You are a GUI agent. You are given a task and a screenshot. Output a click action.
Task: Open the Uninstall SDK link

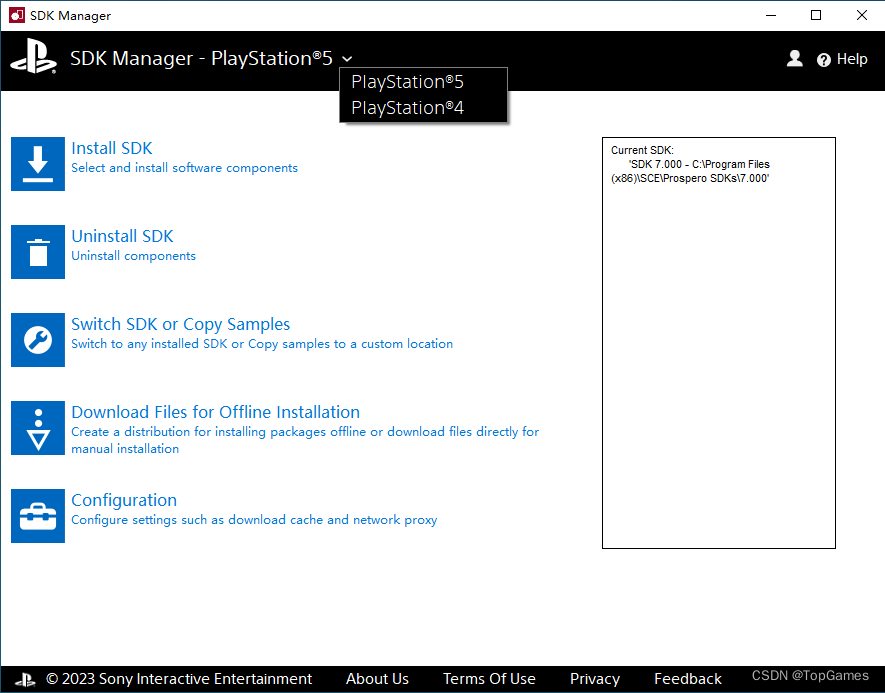click(122, 236)
